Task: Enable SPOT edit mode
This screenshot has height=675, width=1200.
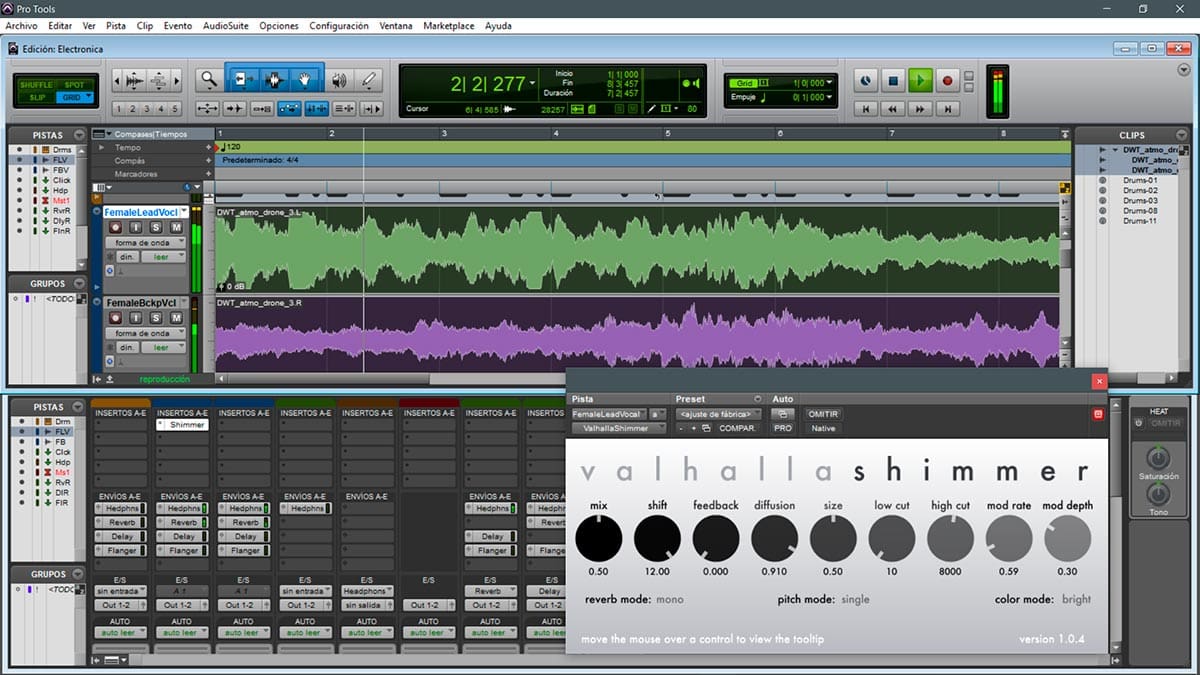Action: coord(75,85)
